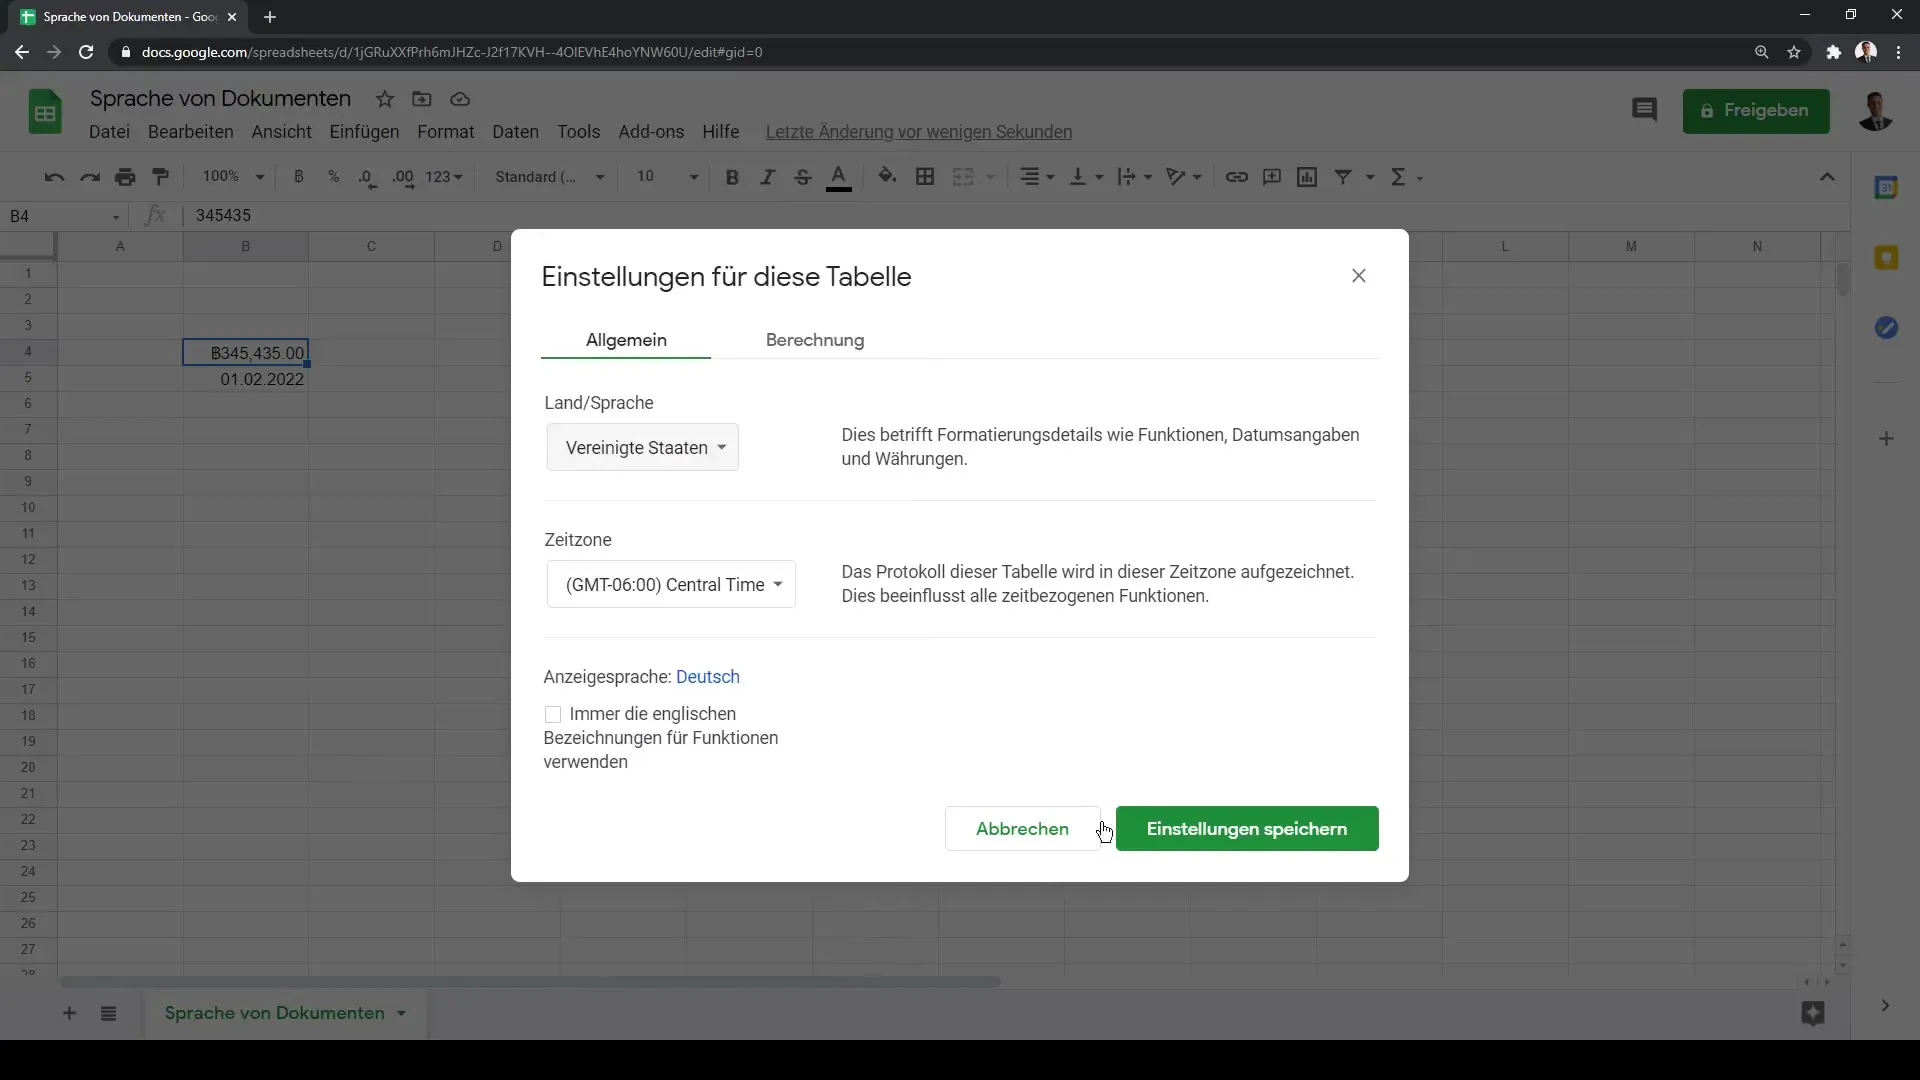Collapse the toolbar with up chevron
The width and height of the screenshot is (1920, 1080).
pos(1827,177)
